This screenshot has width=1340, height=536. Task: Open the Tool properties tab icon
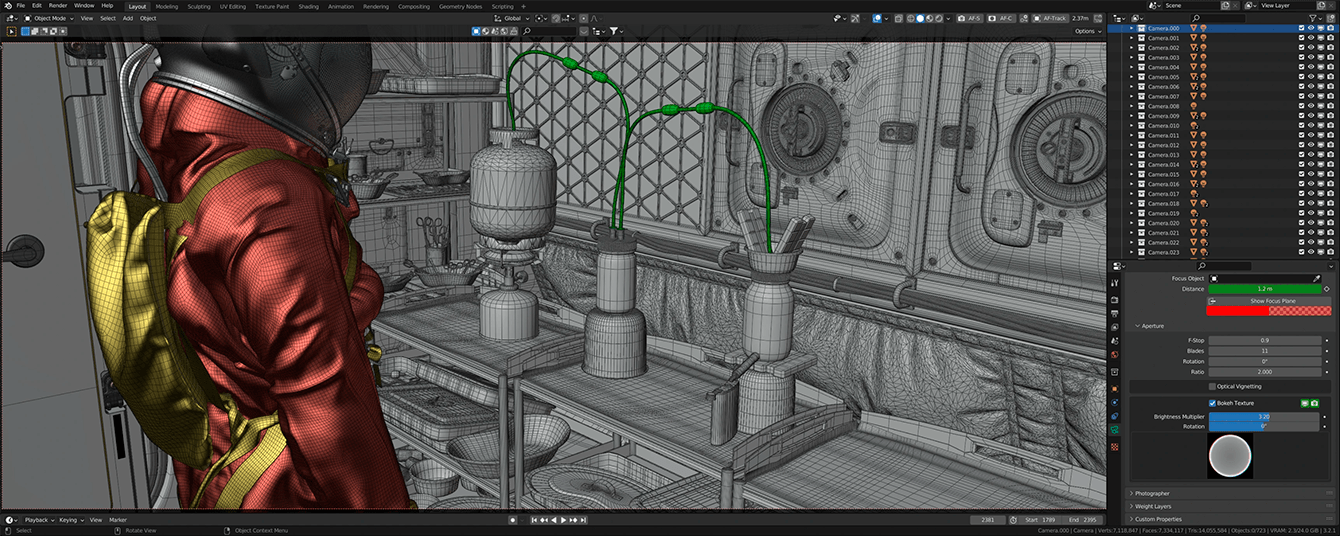pyautogui.click(x=1115, y=284)
